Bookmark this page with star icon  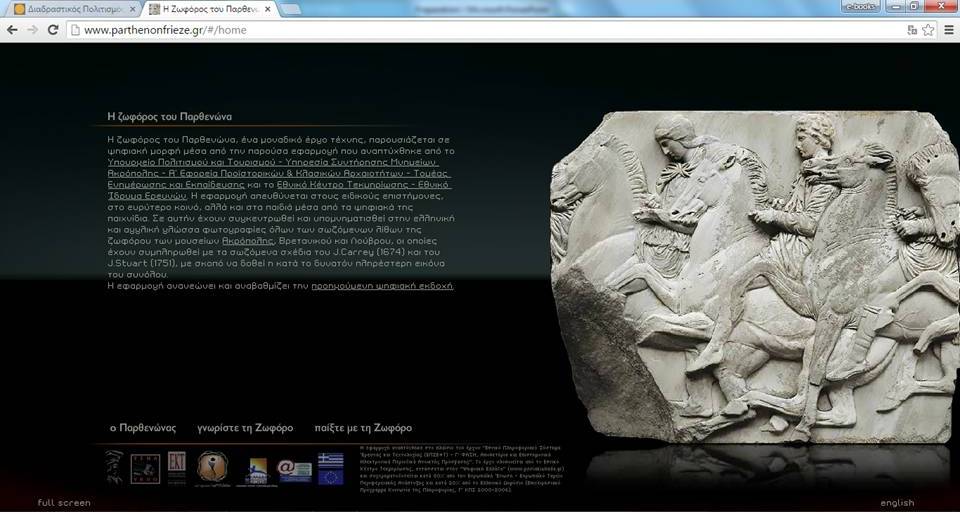tap(928, 30)
